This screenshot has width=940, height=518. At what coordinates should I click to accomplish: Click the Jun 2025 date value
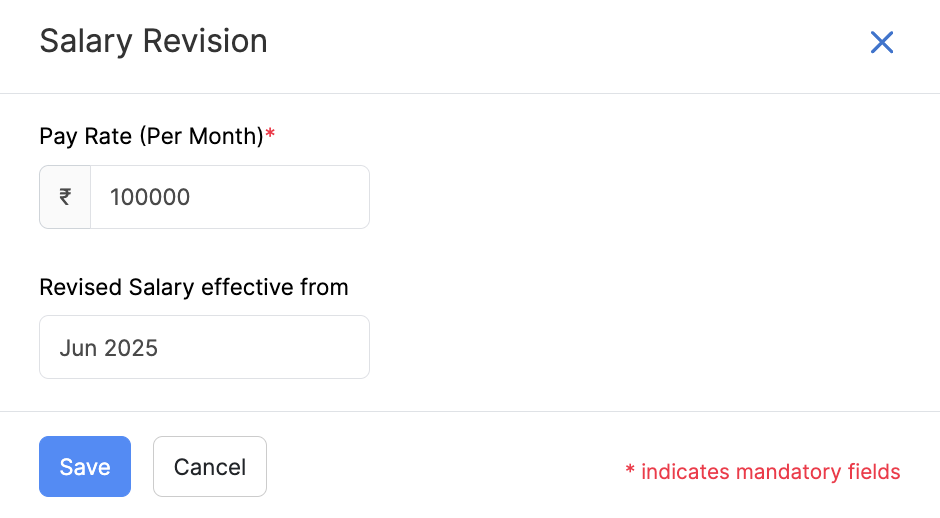click(108, 348)
